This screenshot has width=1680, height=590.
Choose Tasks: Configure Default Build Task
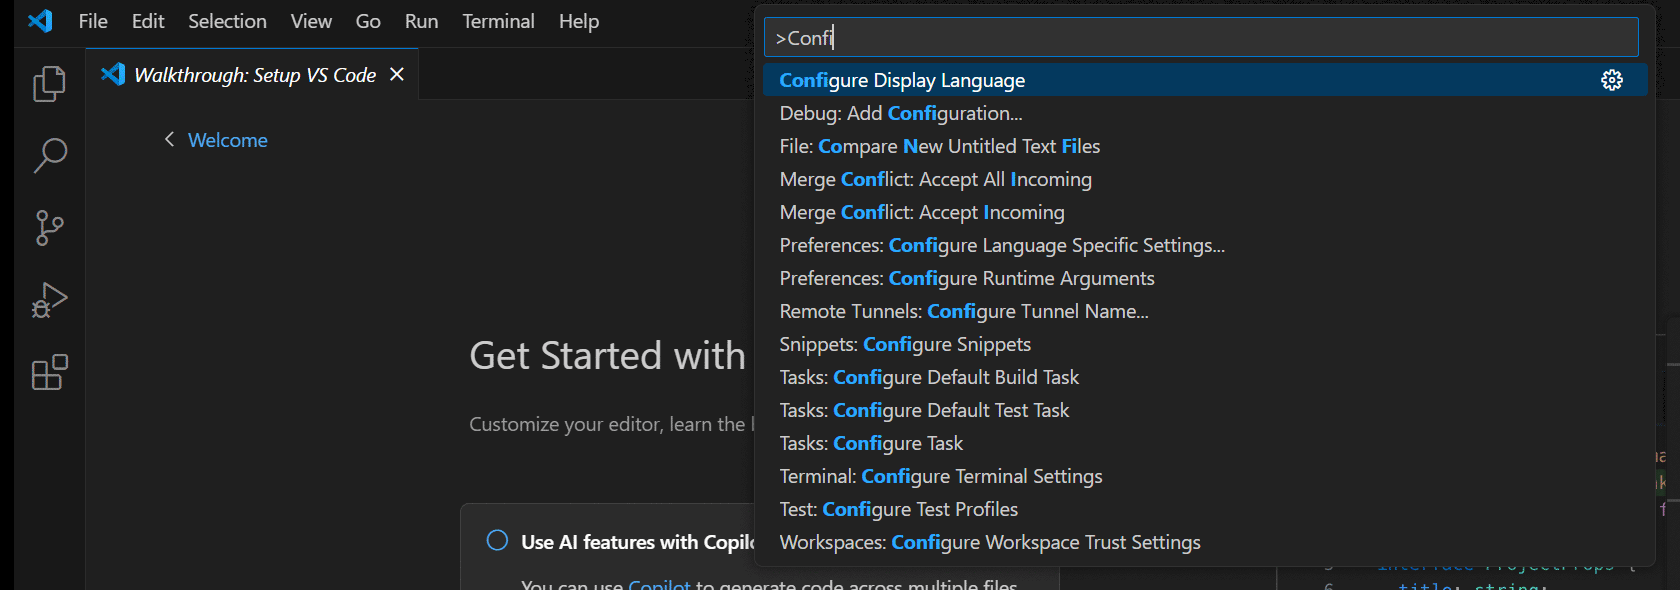coord(928,377)
